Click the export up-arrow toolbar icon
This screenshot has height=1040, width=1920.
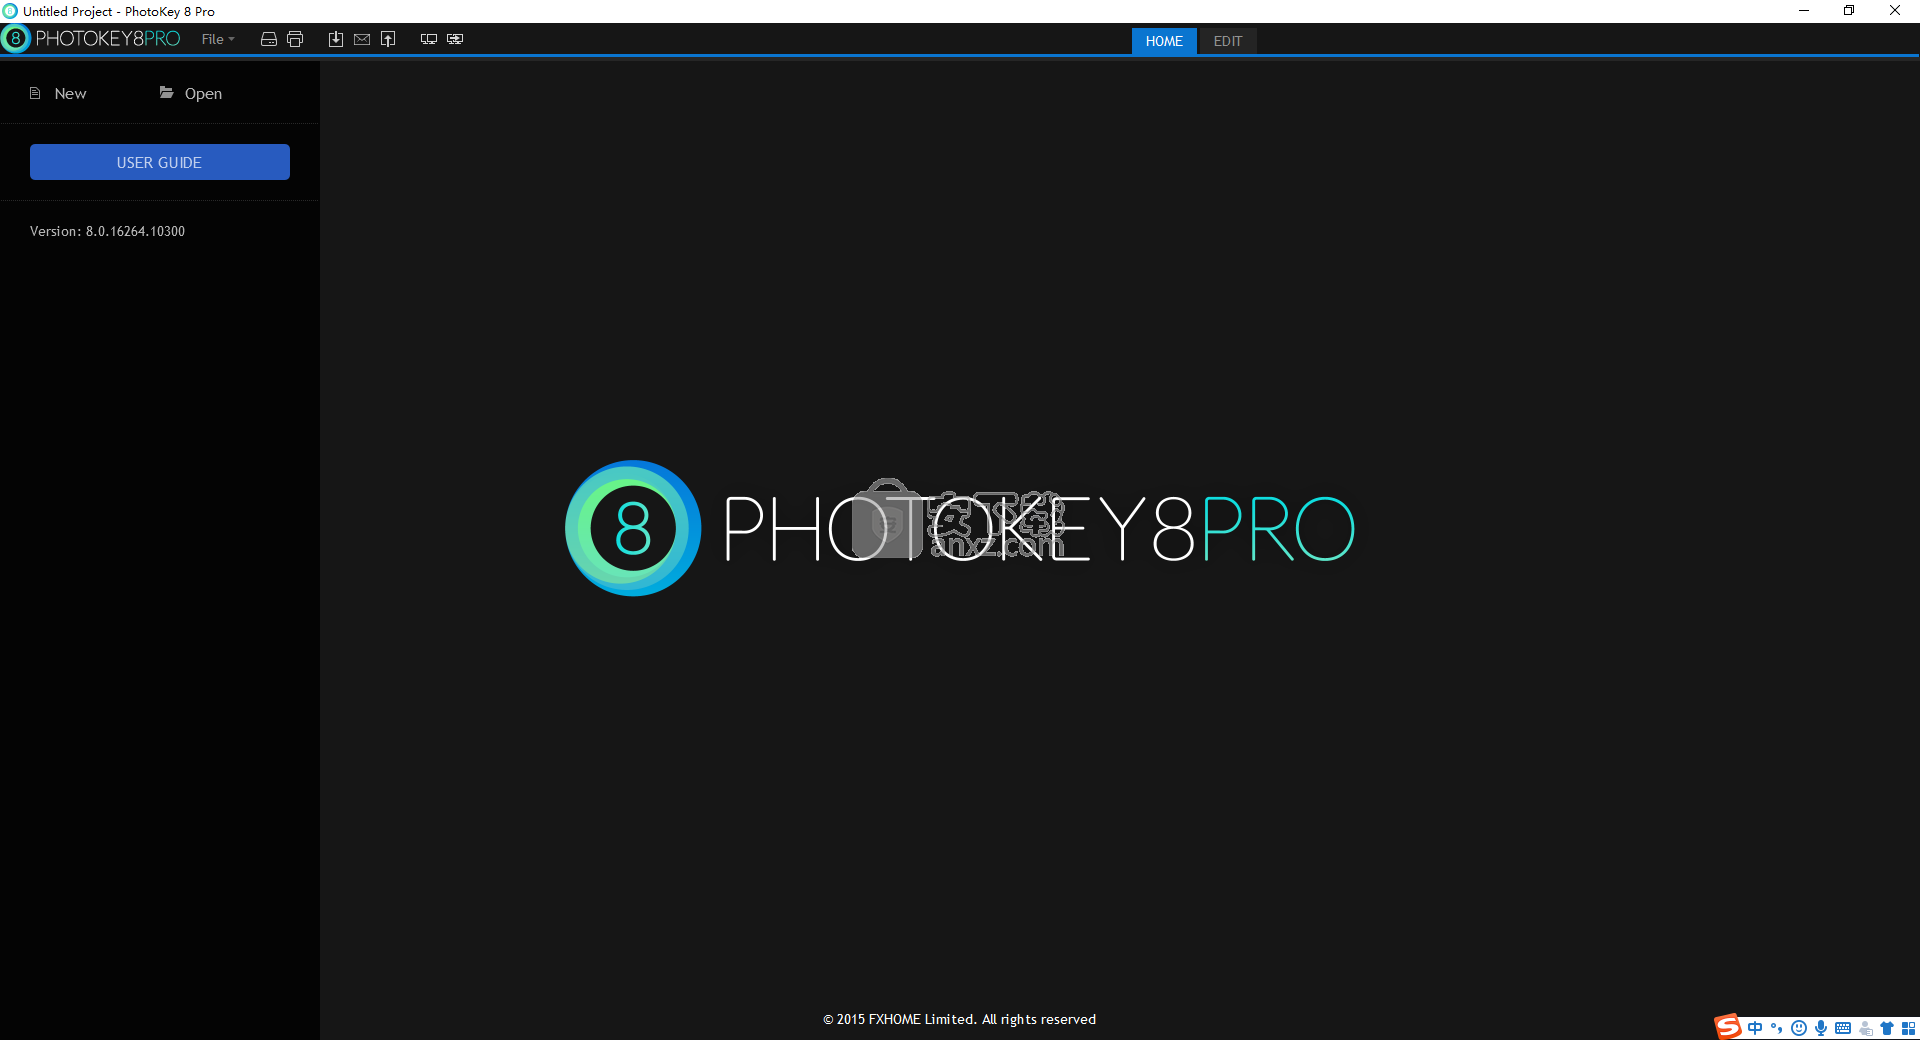(x=388, y=39)
